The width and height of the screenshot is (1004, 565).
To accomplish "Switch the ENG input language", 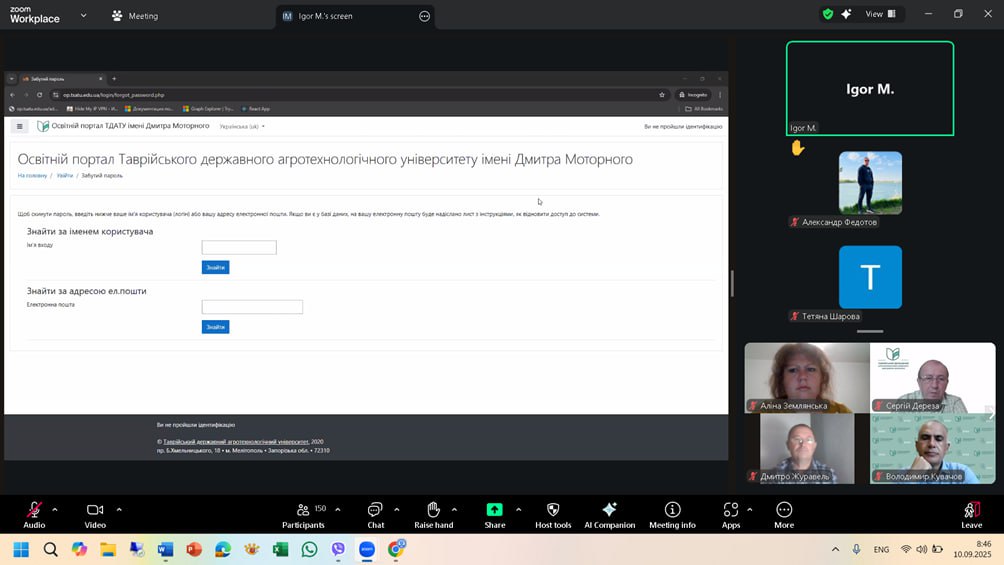I will click(881, 550).
